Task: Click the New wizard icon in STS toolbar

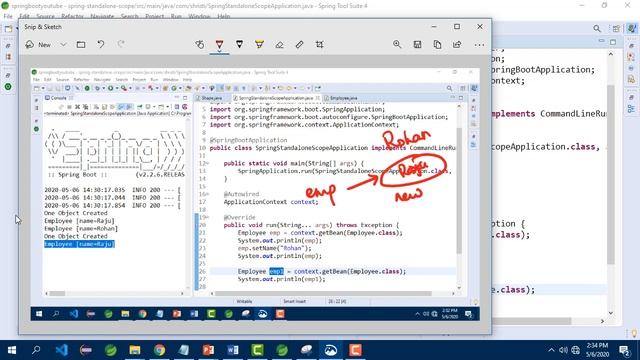Action: [x=8, y=29]
